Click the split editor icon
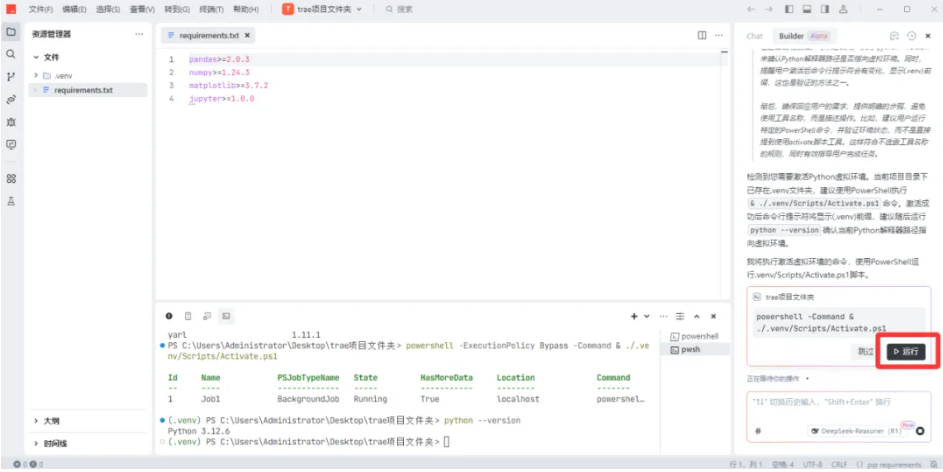Viewport: 943px width, 472px height. [x=702, y=35]
